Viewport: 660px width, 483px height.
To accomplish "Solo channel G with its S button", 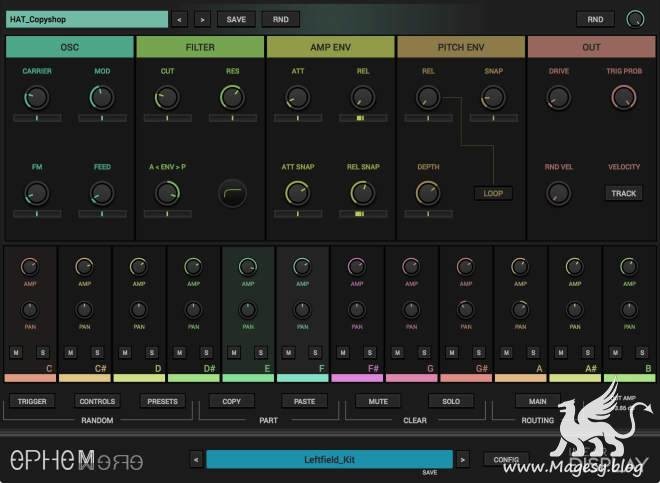I will click(x=424, y=352).
